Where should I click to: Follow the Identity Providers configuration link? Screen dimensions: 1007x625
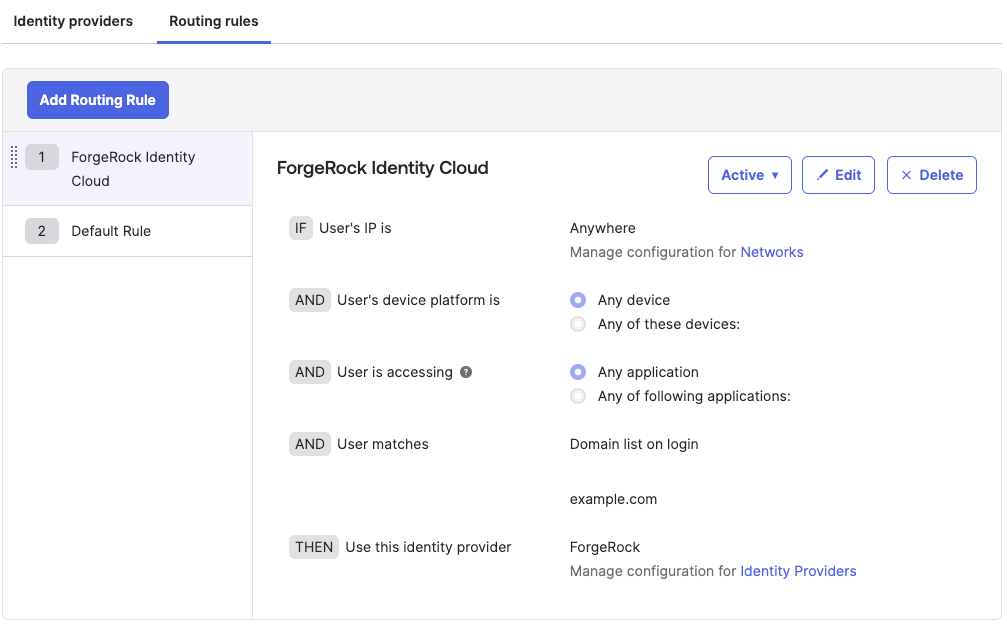(x=798, y=571)
